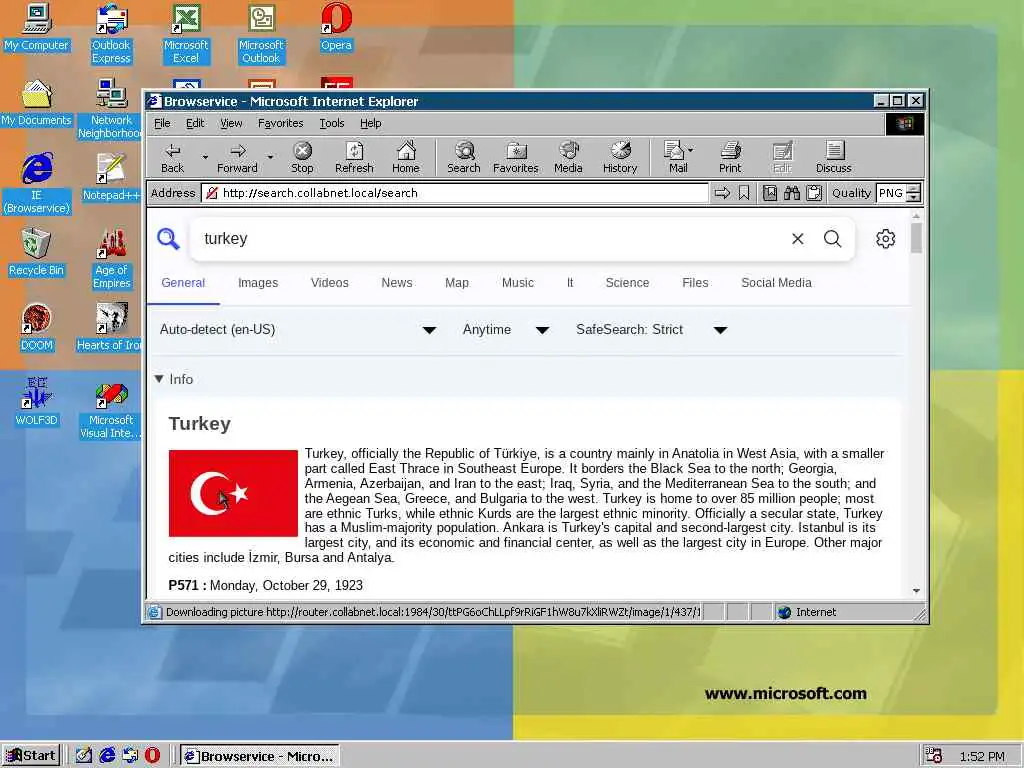
Task: Click the binoculars find icon
Action: pos(792,193)
